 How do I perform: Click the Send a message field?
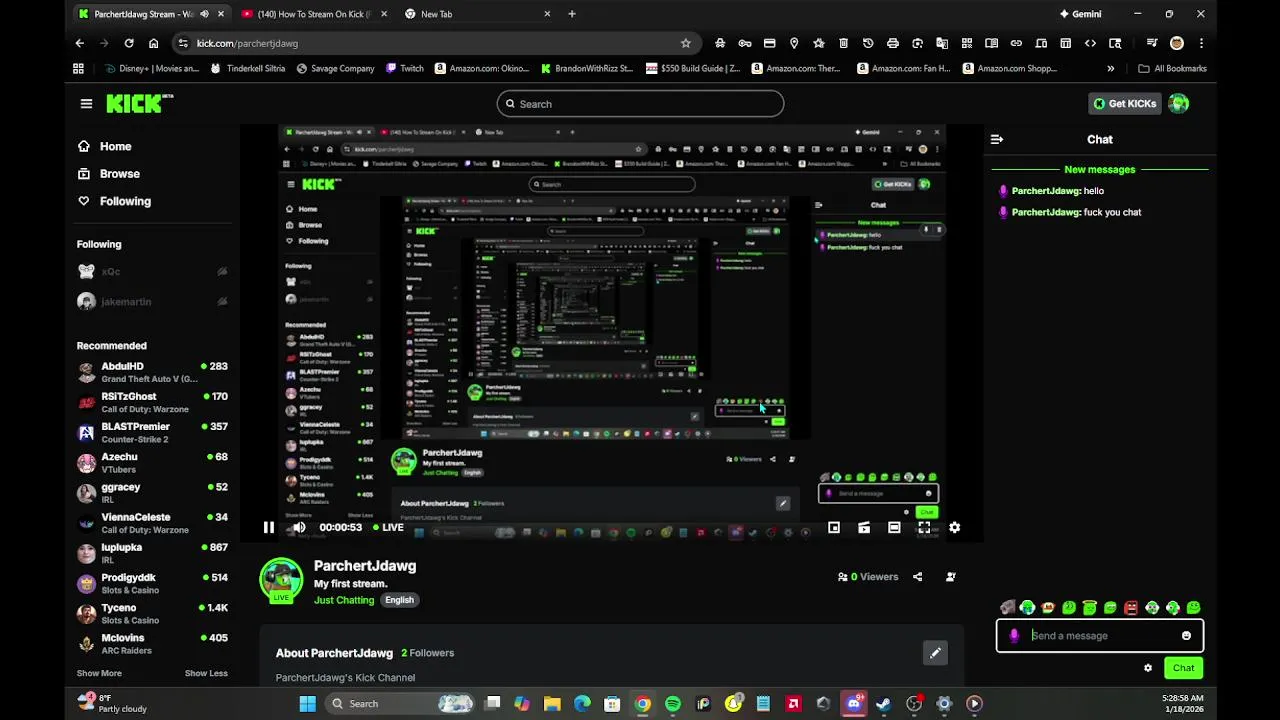(x=1100, y=636)
